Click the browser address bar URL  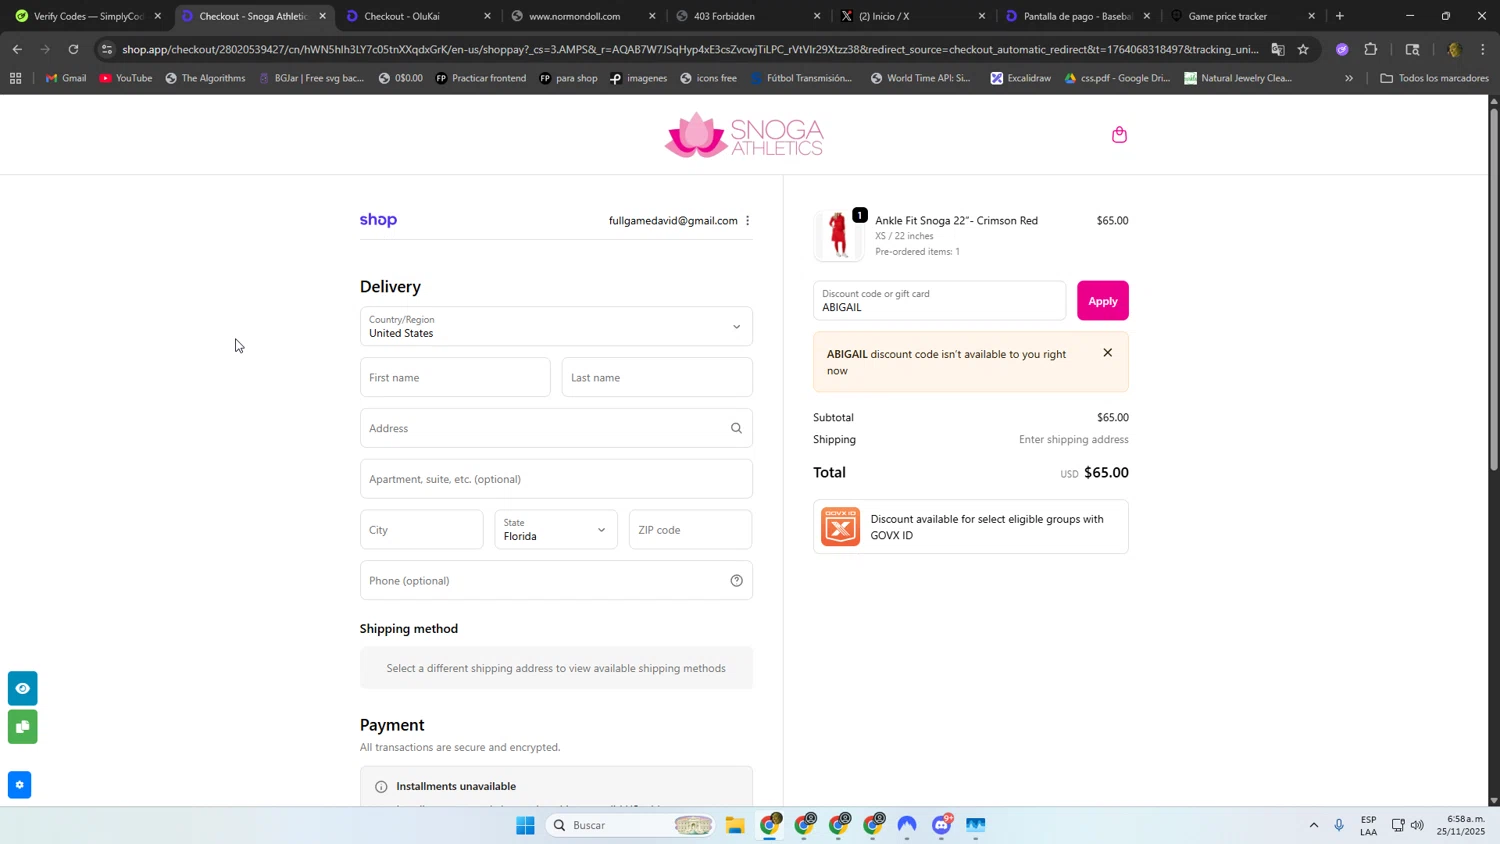pyautogui.click(x=690, y=49)
